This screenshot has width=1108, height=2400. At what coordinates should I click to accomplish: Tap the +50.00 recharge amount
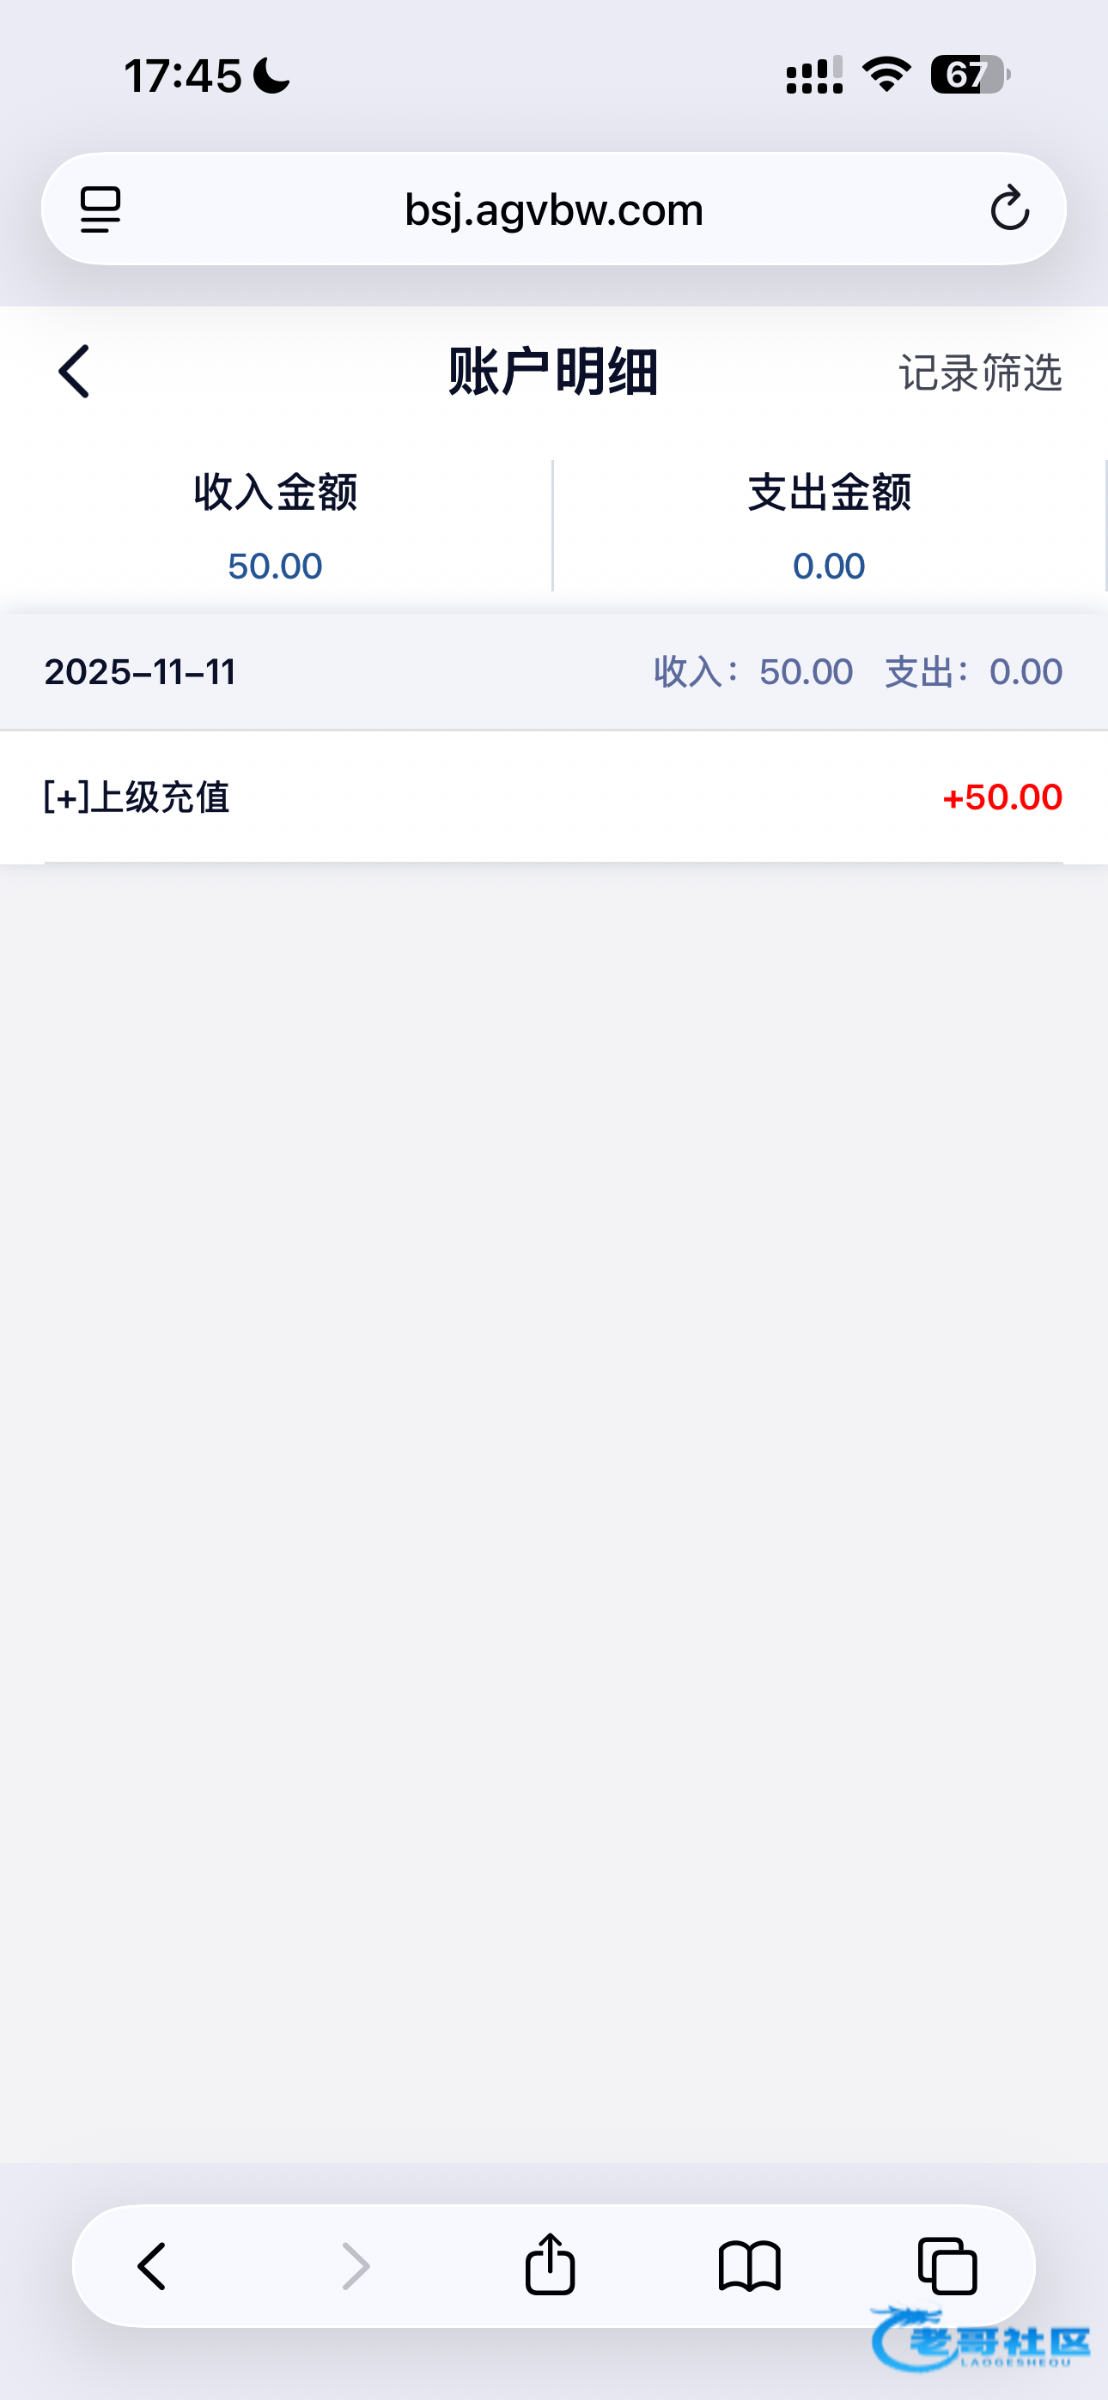pyautogui.click(x=1002, y=797)
